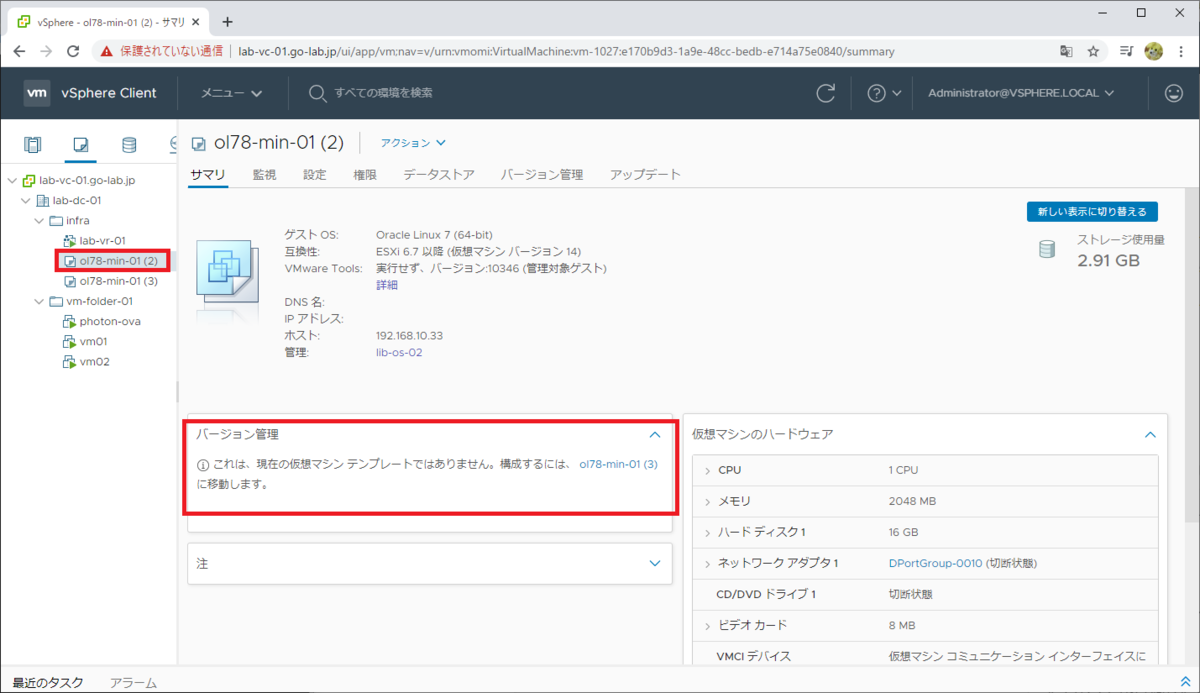The width and height of the screenshot is (1200, 693).
Task: Collapse the infra folder node
Action: 39,220
